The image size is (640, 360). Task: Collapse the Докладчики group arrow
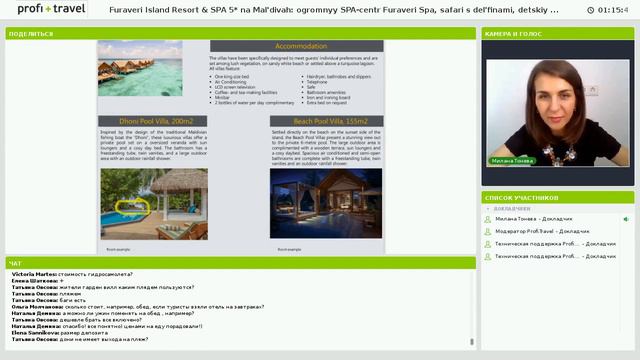tap(488, 209)
